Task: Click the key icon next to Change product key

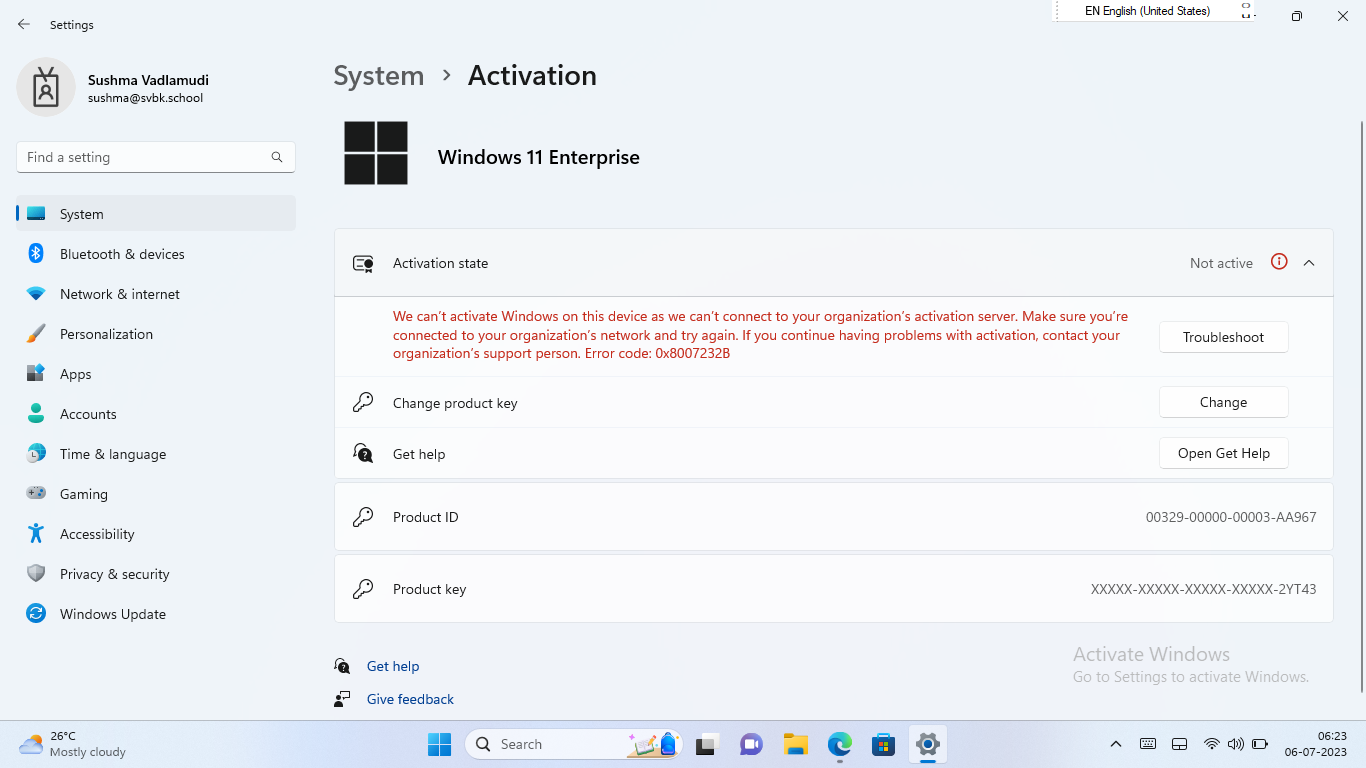Action: coord(363,402)
